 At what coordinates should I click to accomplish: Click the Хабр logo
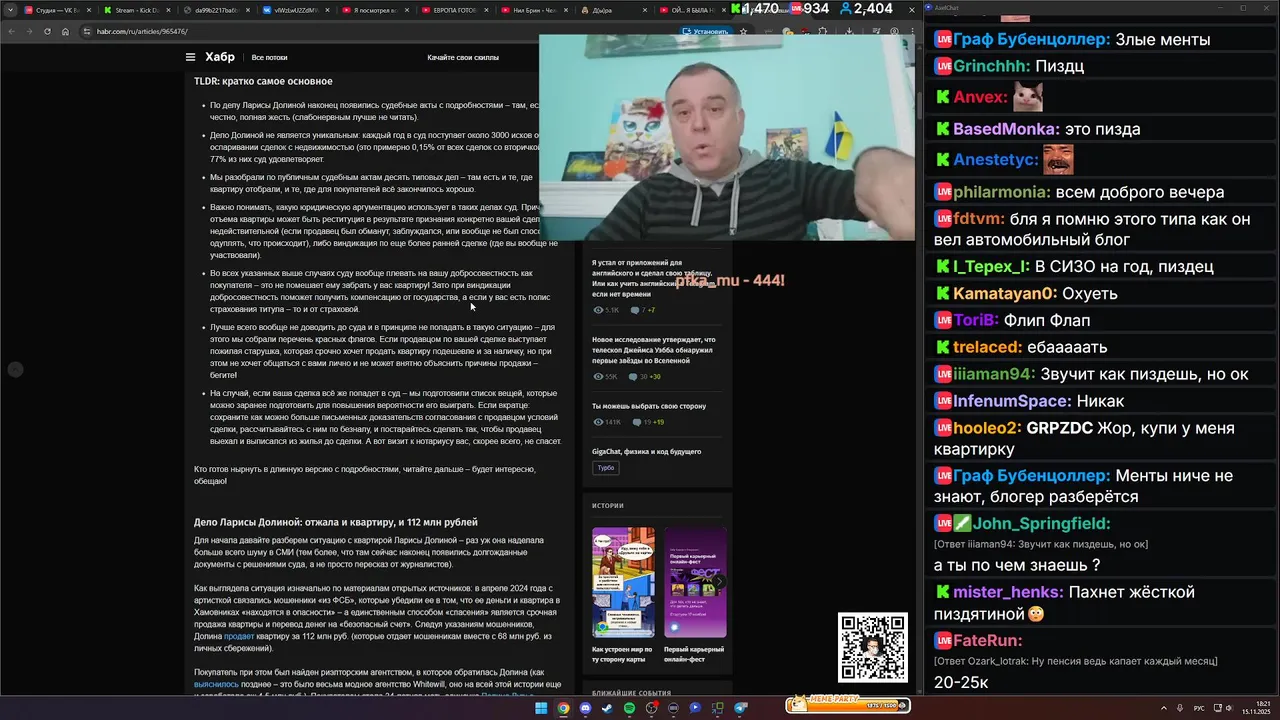point(220,57)
